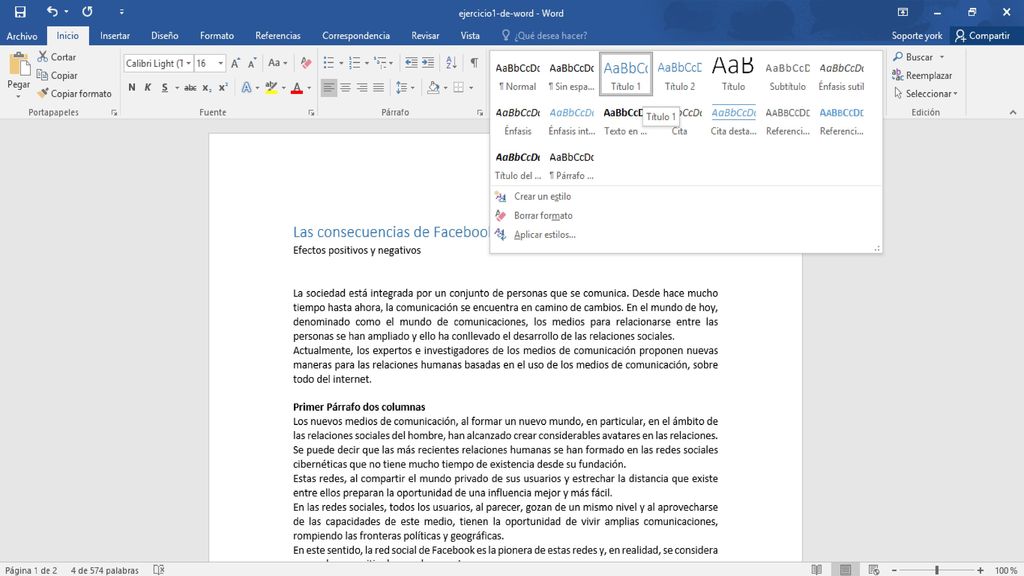This screenshot has width=1024, height=576.
Task: Click the Redo arrow in quick access
Action: tap(87, 12)
